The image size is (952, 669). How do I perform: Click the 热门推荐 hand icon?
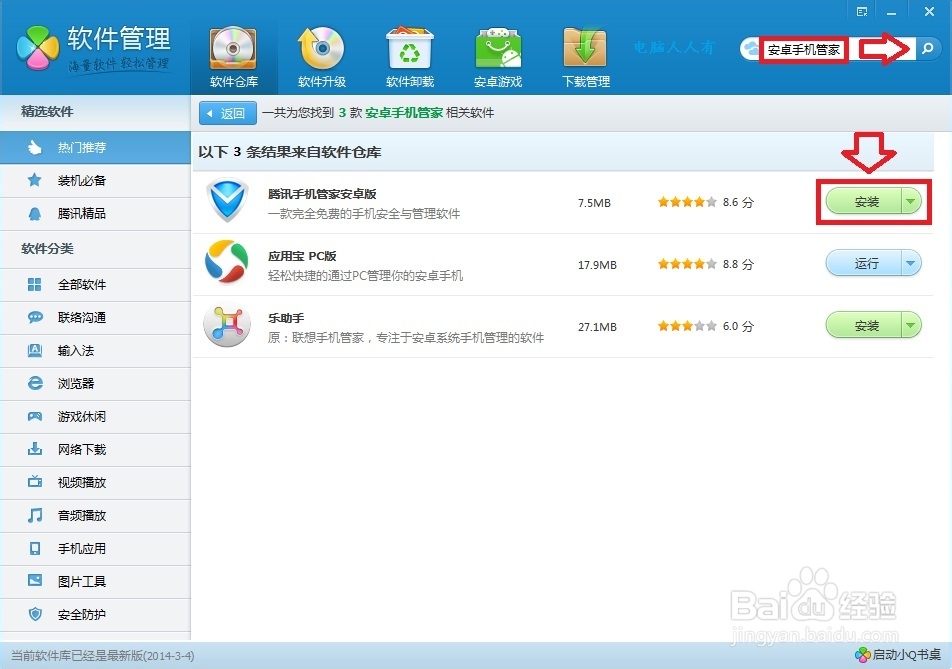click(x=35, y=148)
